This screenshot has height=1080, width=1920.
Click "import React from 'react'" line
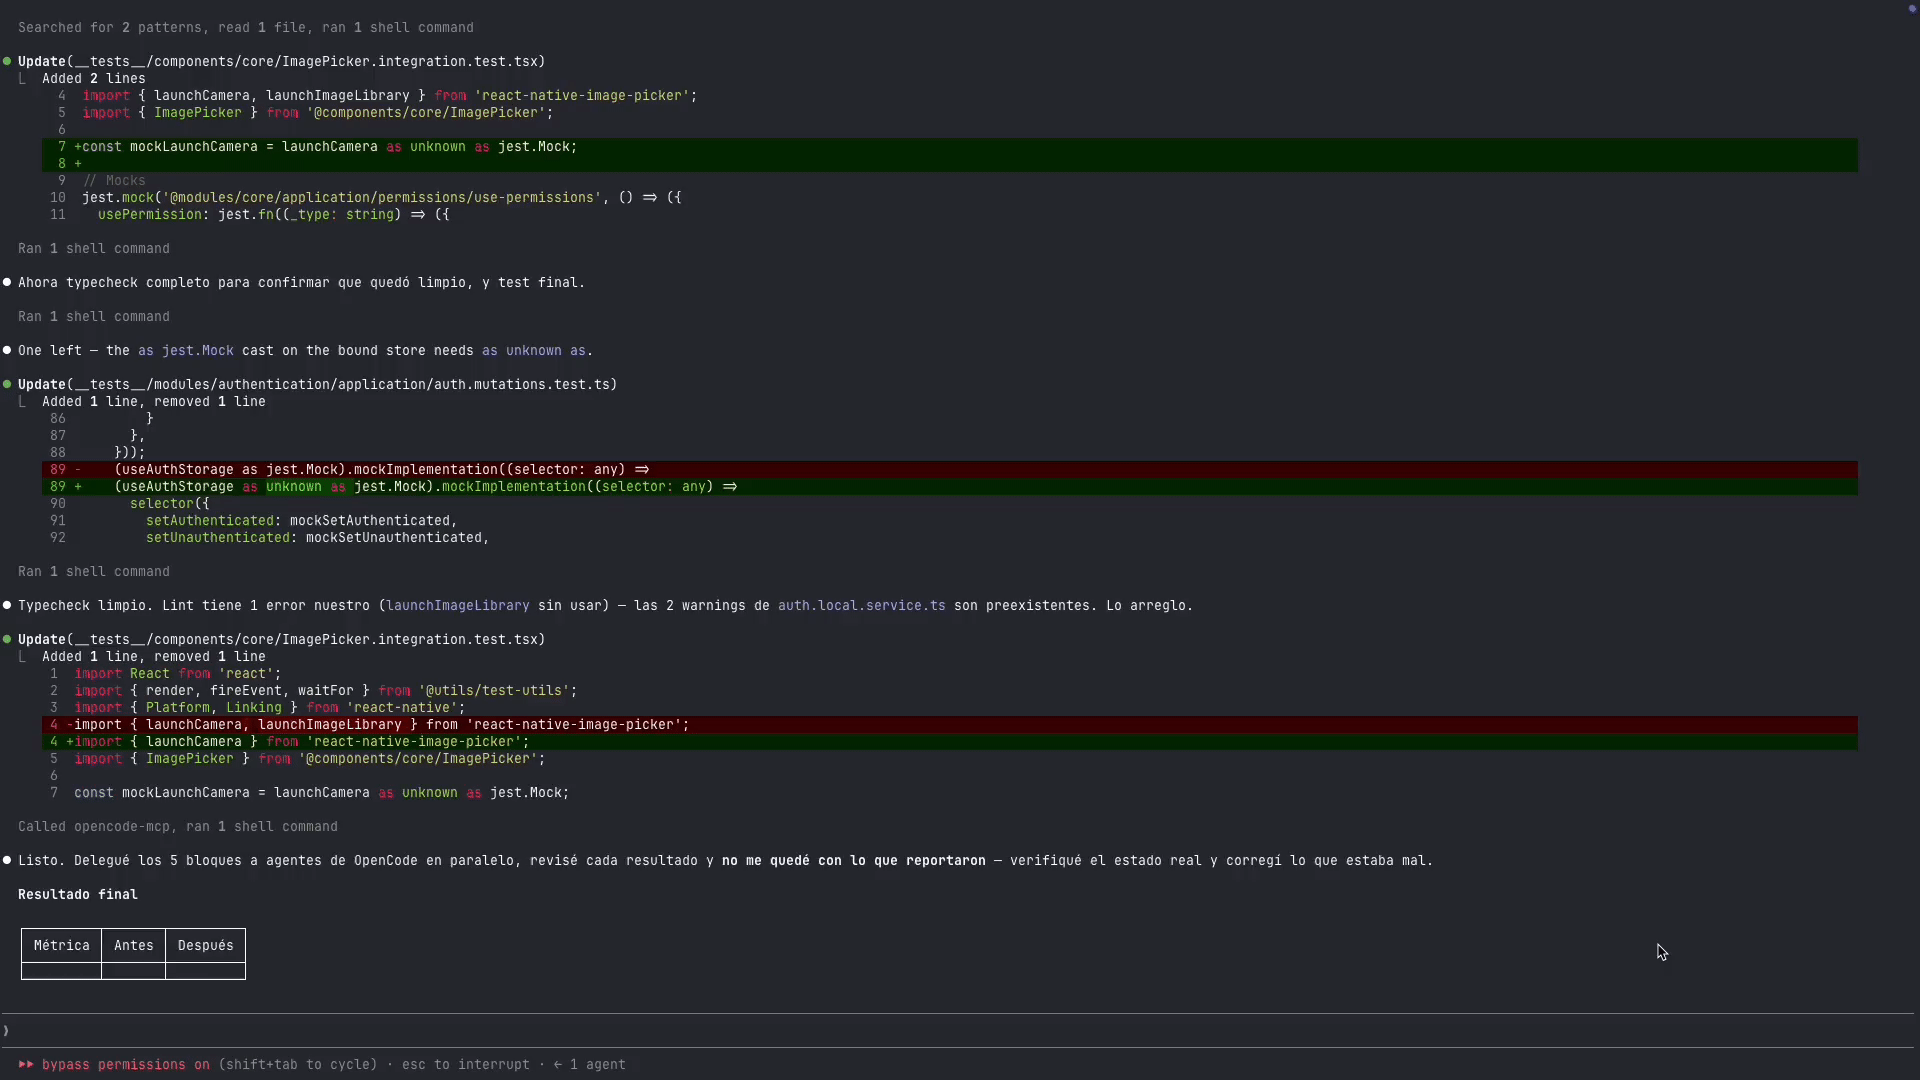177,674
